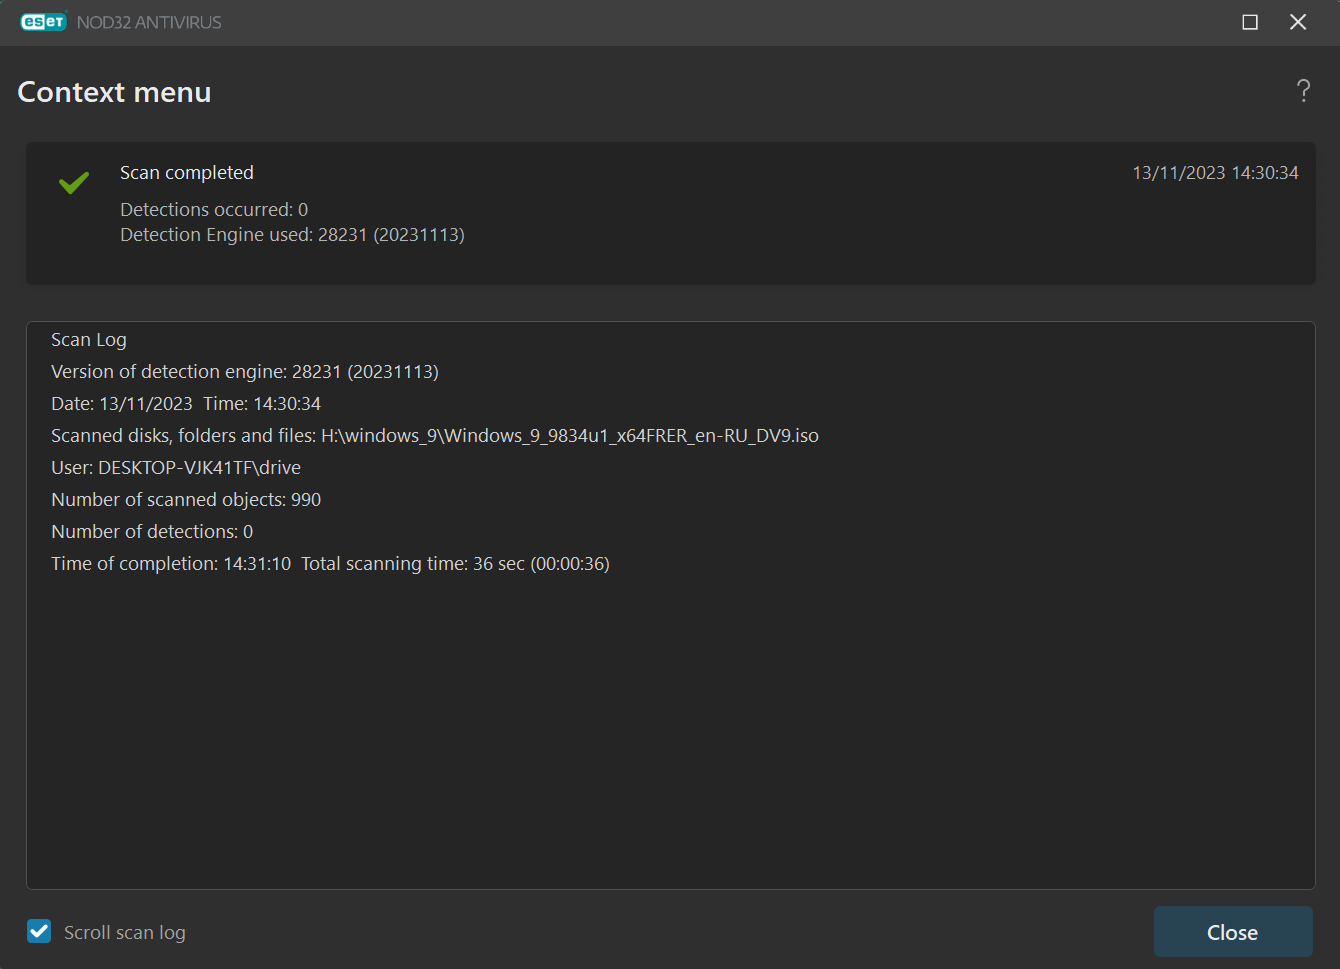Click the "Scan completed" status text
Image resolution: width=1340 pixels, height=969 pixels.
click(187, 173)
